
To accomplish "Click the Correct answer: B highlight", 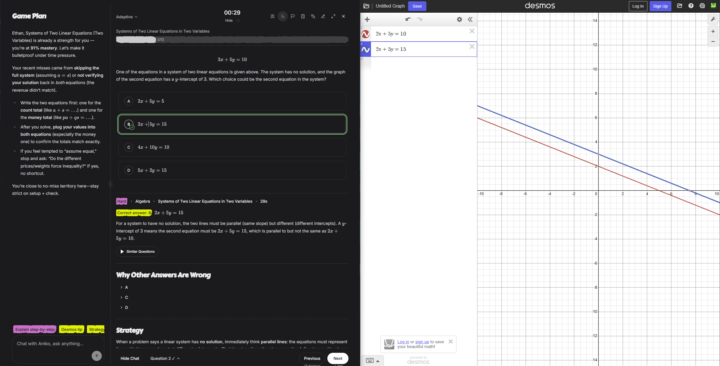I will [x=134, y=213].
